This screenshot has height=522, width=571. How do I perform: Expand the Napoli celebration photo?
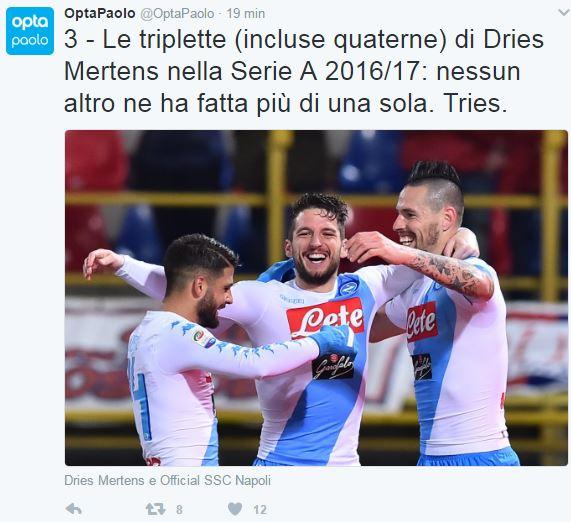pos(316,298)
